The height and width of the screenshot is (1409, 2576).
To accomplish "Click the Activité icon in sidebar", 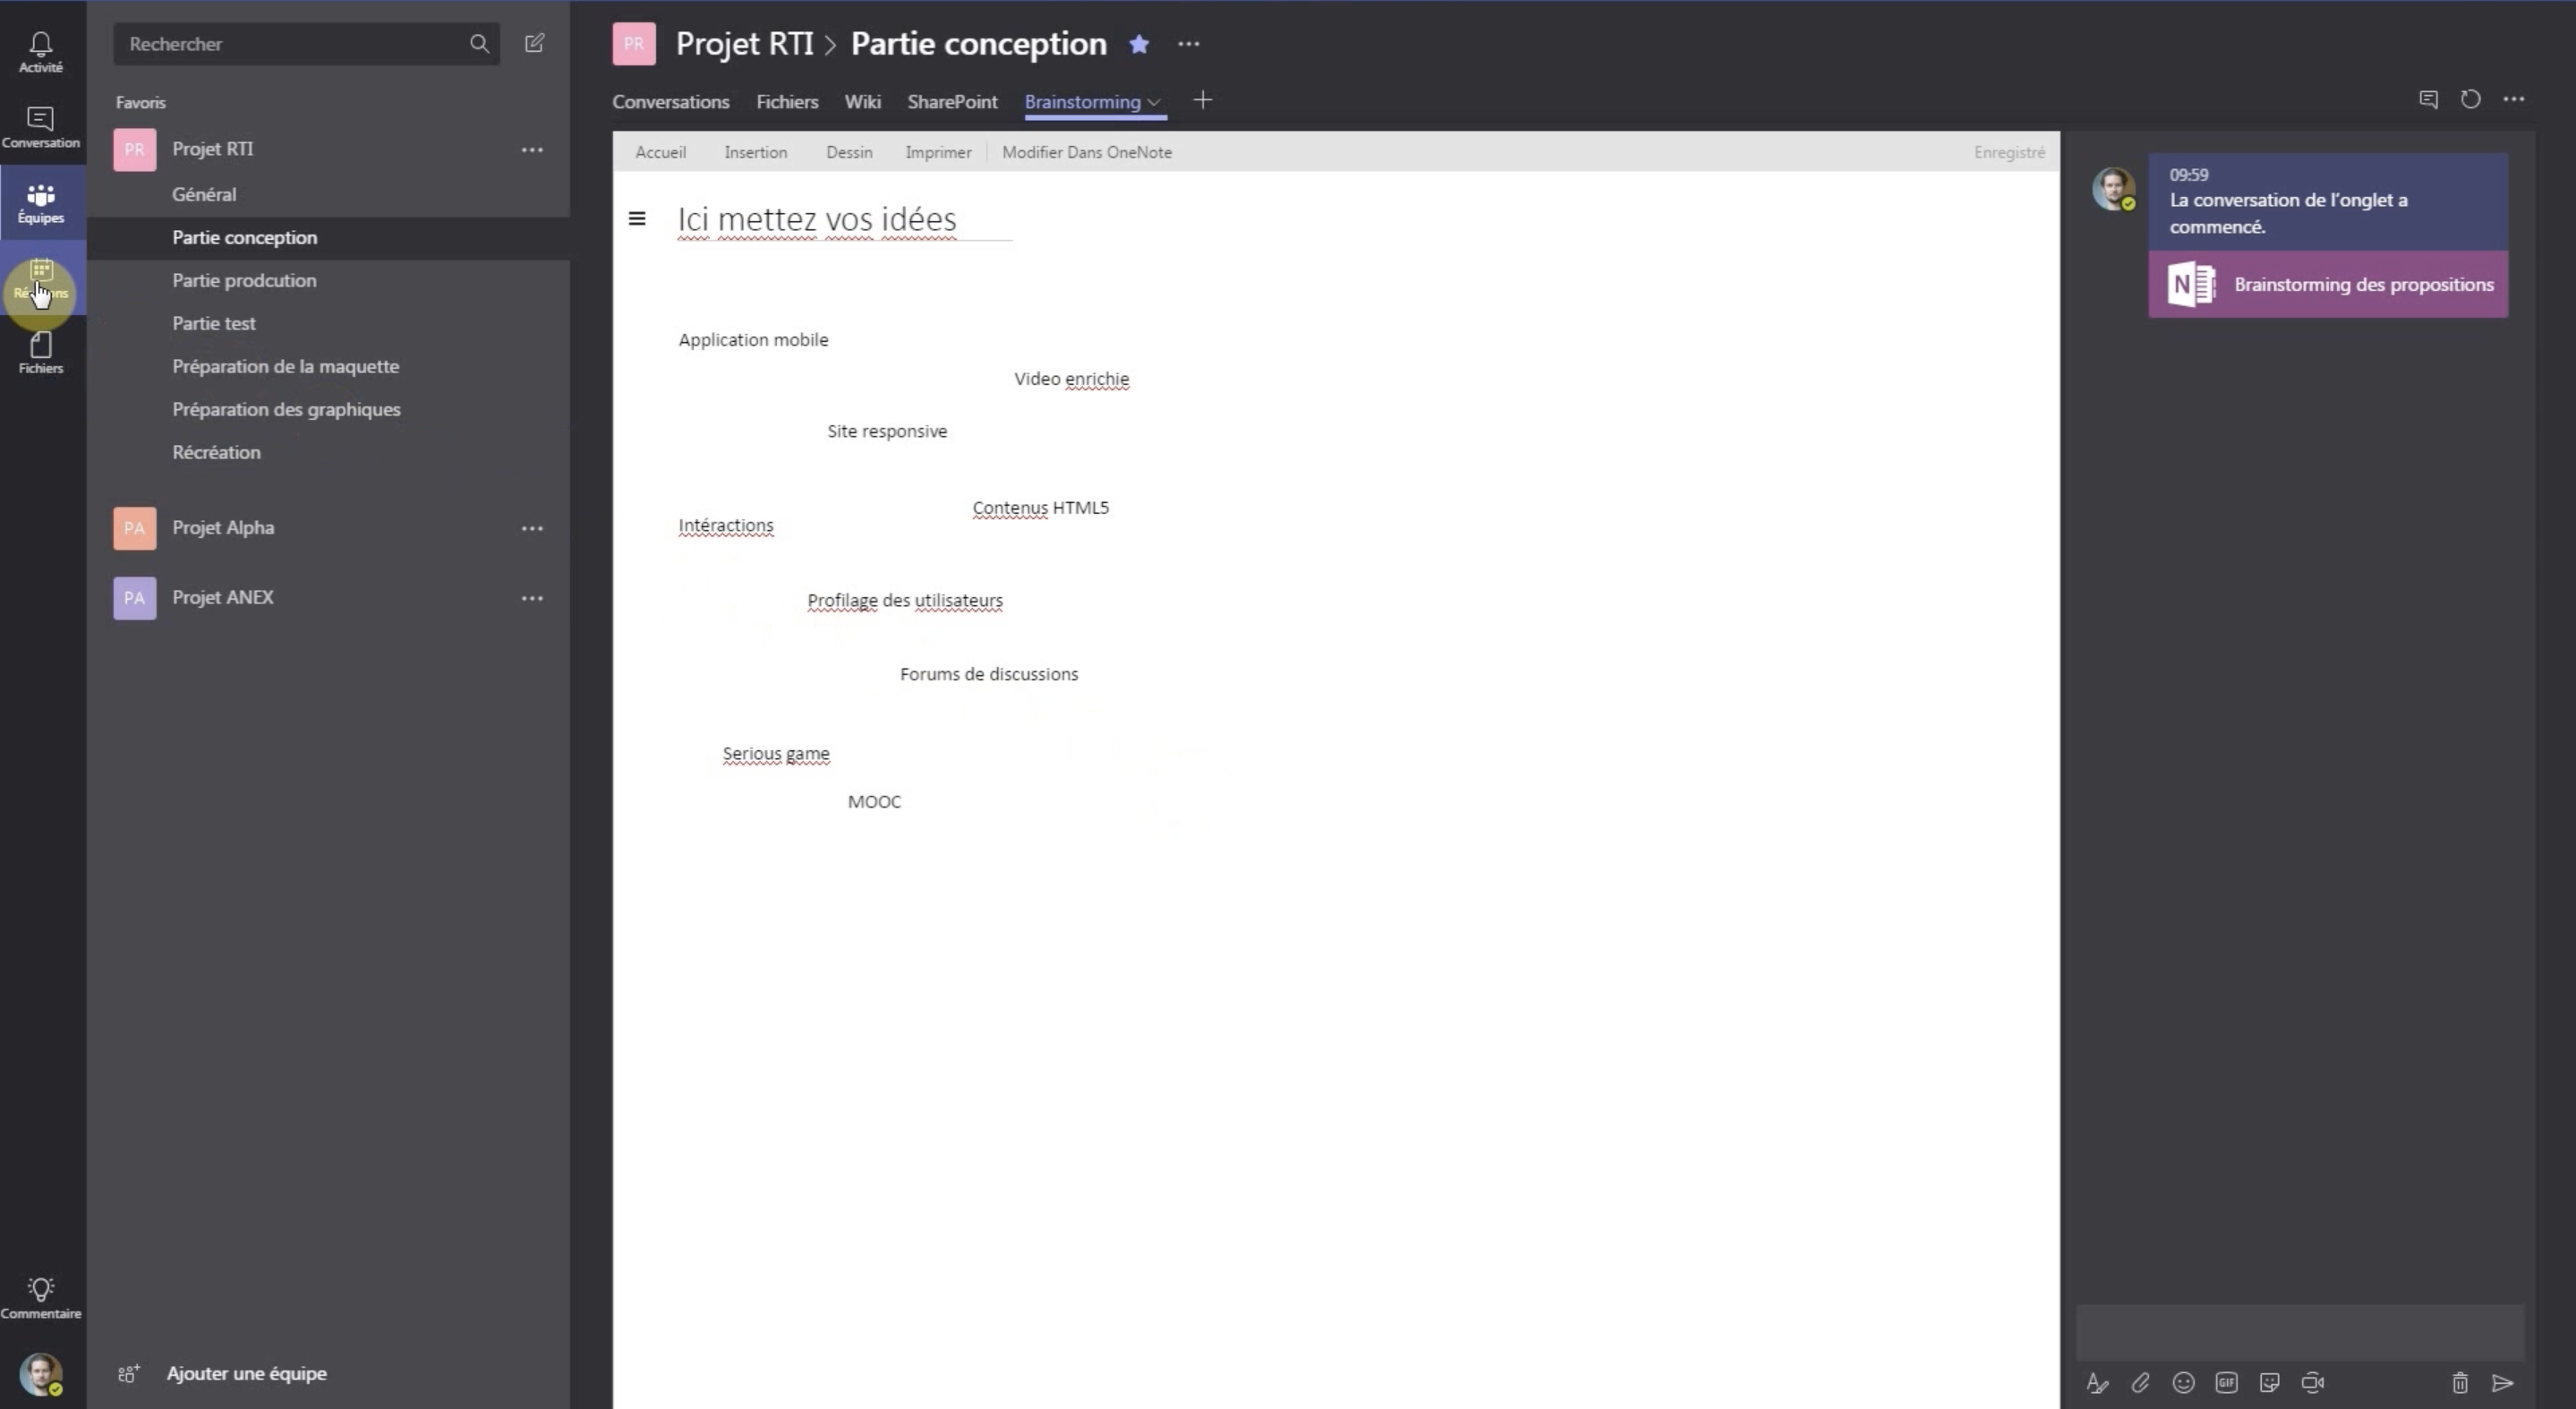I will 42,48.
